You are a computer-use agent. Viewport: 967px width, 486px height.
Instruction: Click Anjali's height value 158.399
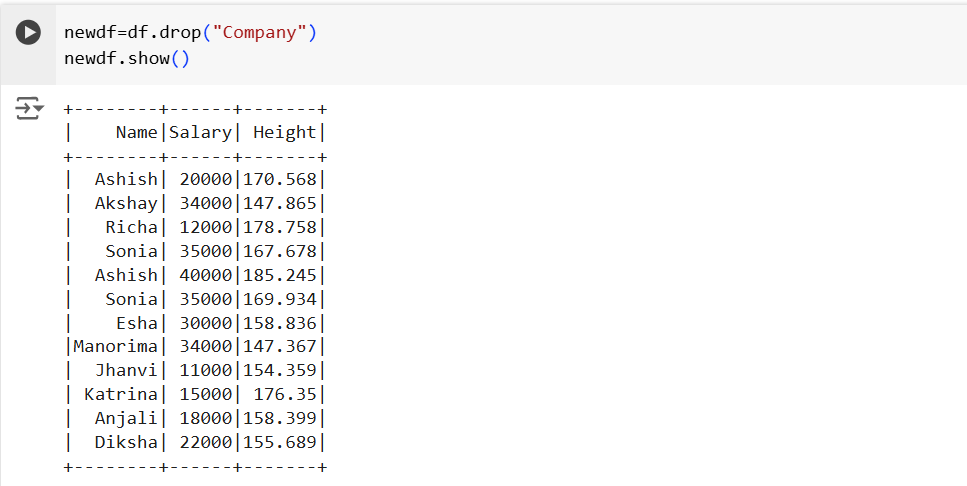pyautogui.click(x=279, y=418)
